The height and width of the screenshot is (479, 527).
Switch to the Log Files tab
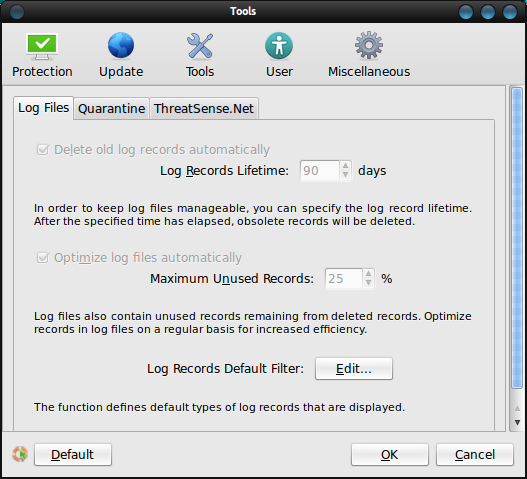click(x=43, y=108)
